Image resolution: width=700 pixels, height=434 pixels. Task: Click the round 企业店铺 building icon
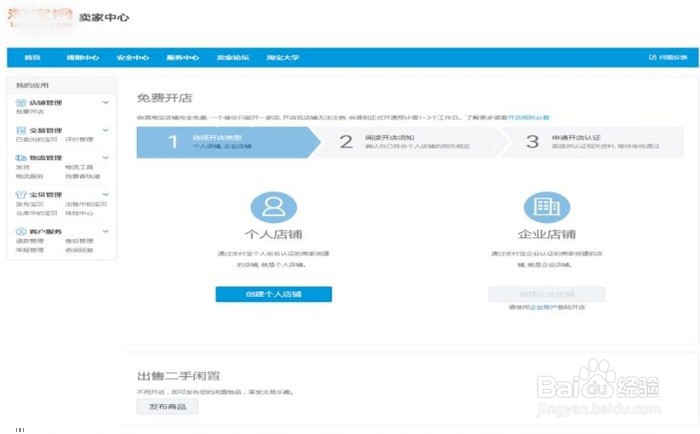pyautogui.click(x=546, y=207)
